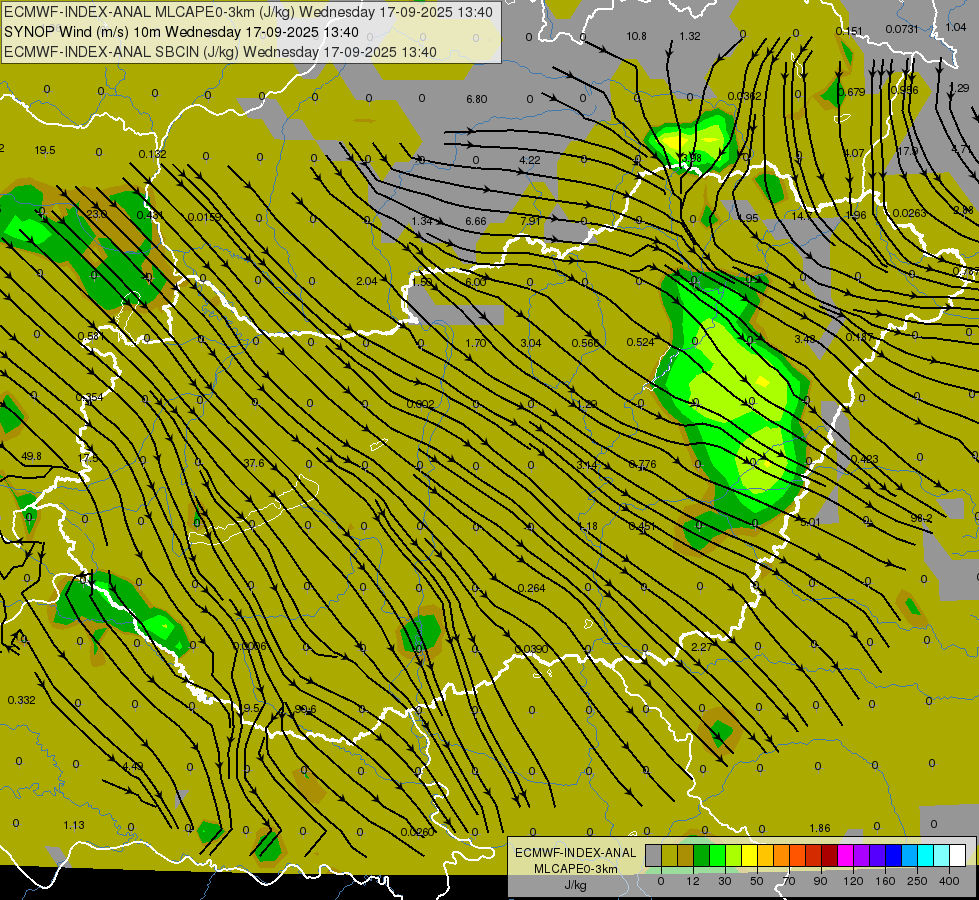Click the map value 0.0731
This screenshot has width=979, height=900.
pos(902,29)
